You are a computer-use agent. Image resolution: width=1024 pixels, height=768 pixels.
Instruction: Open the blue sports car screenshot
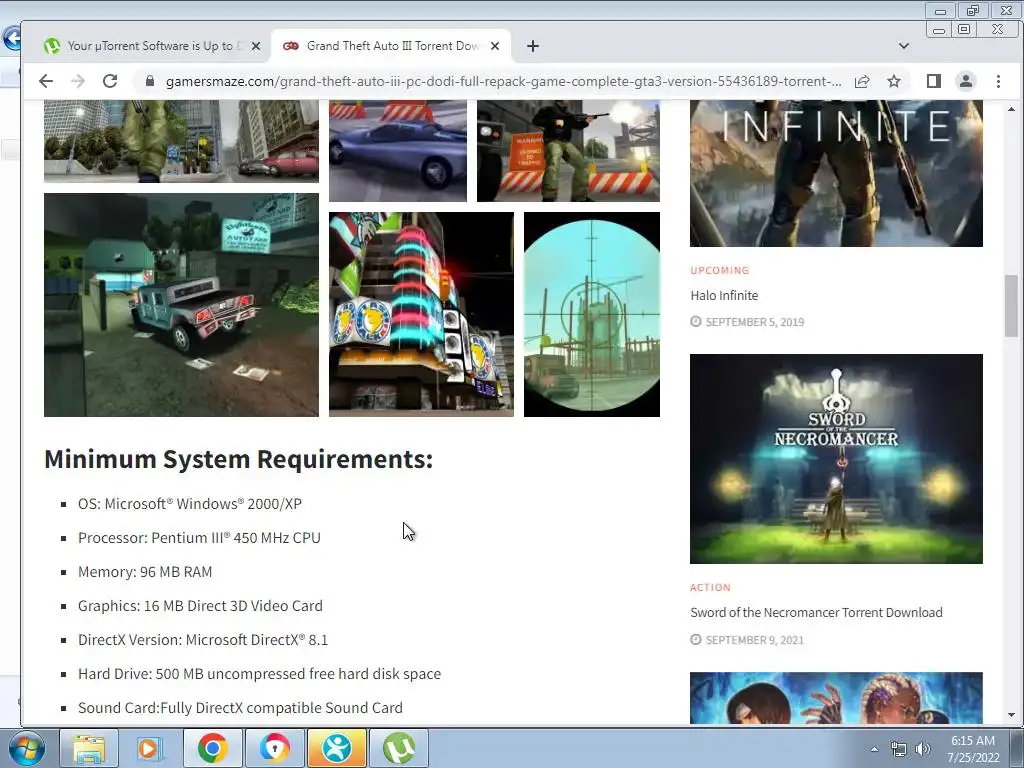coord(398,151)
